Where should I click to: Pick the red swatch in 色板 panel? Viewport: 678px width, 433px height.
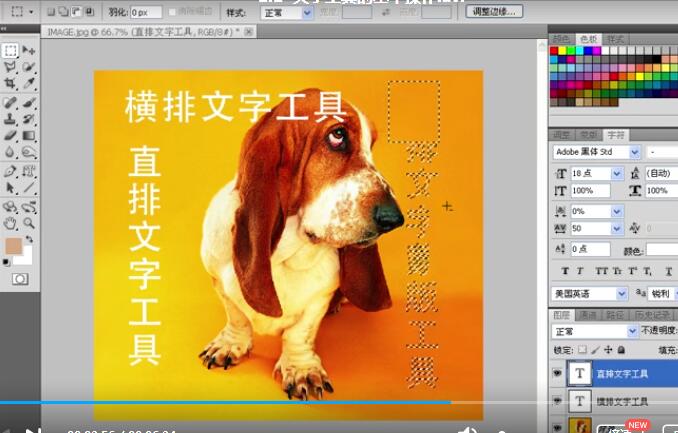point(555,51)
